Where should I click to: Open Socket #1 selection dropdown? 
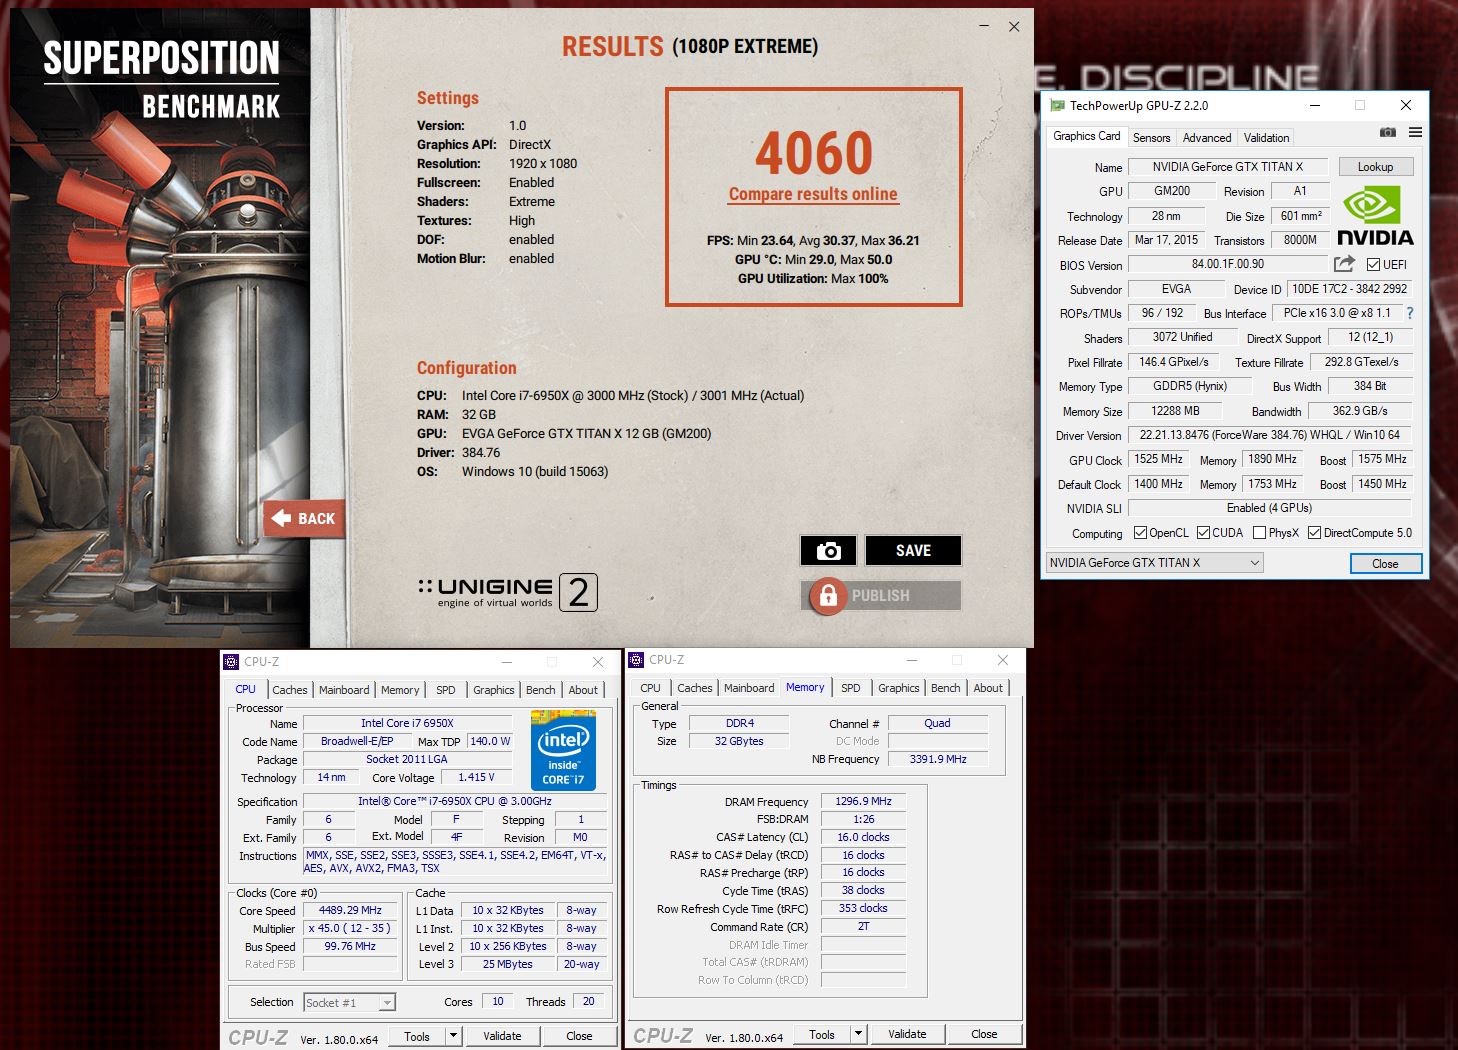click(349, 1002)
